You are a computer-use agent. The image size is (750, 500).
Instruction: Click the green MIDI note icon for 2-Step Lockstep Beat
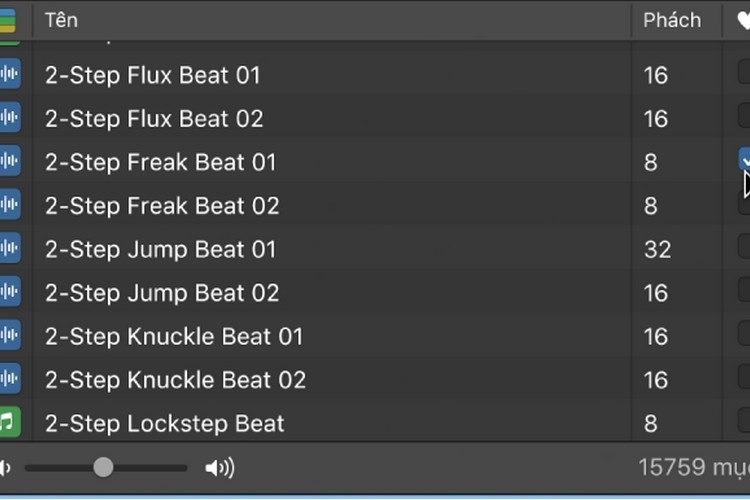point(9,423)
